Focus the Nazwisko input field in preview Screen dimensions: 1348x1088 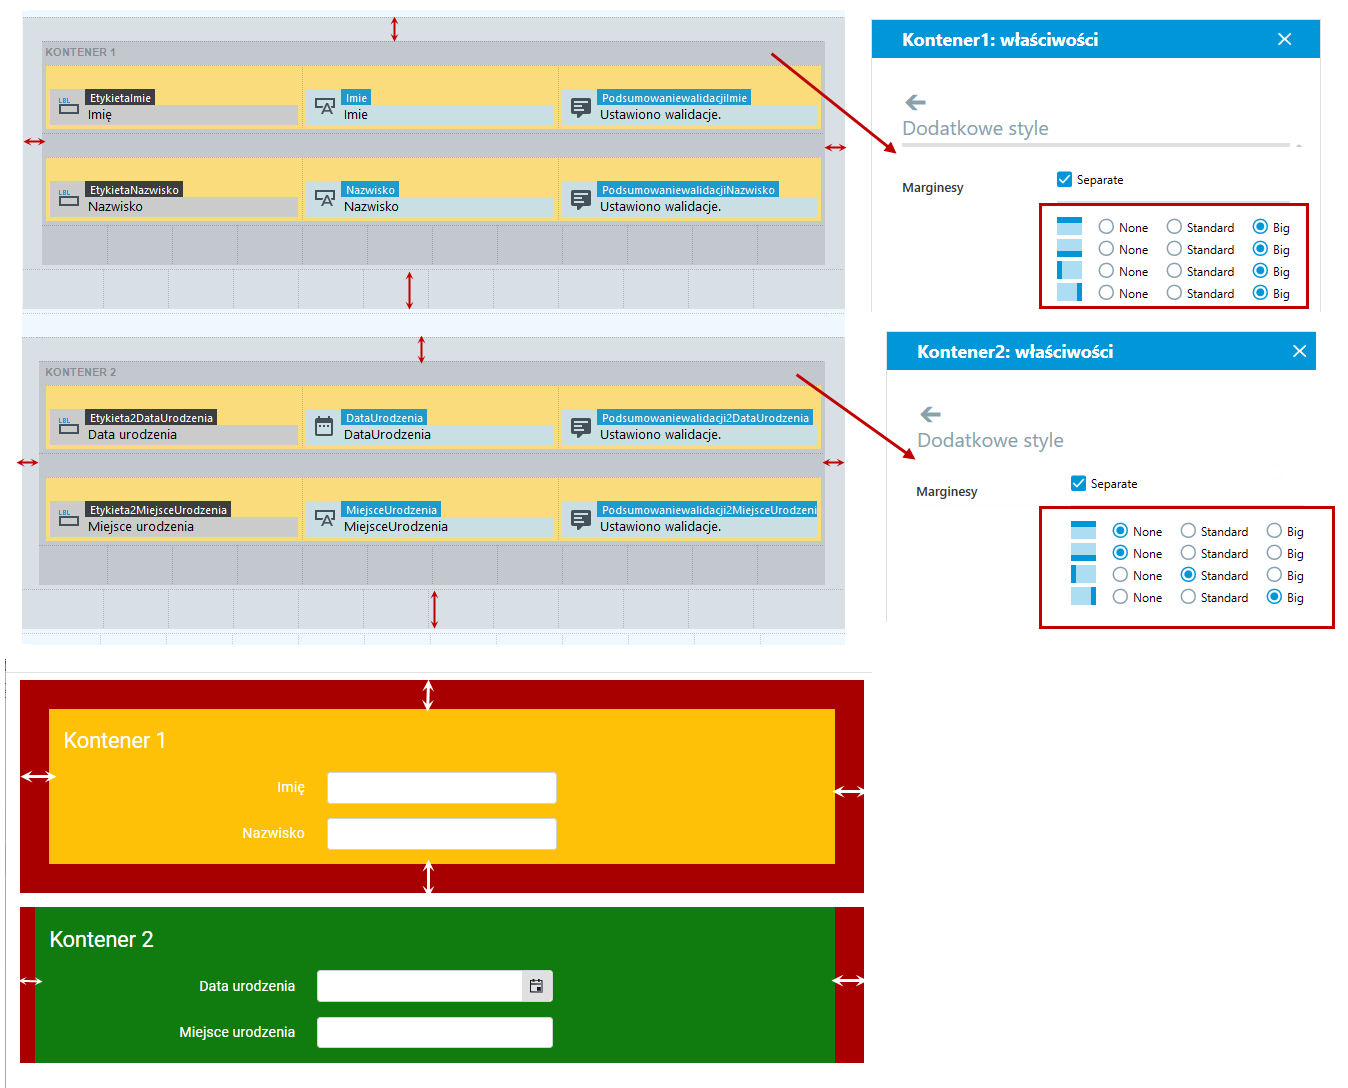tap(442, 834)
